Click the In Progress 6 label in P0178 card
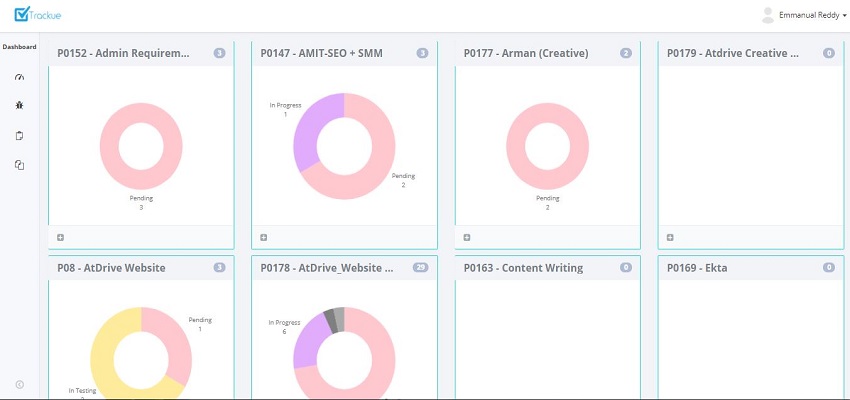This screenshot has width=850, height=400. (x=284, y=327)
